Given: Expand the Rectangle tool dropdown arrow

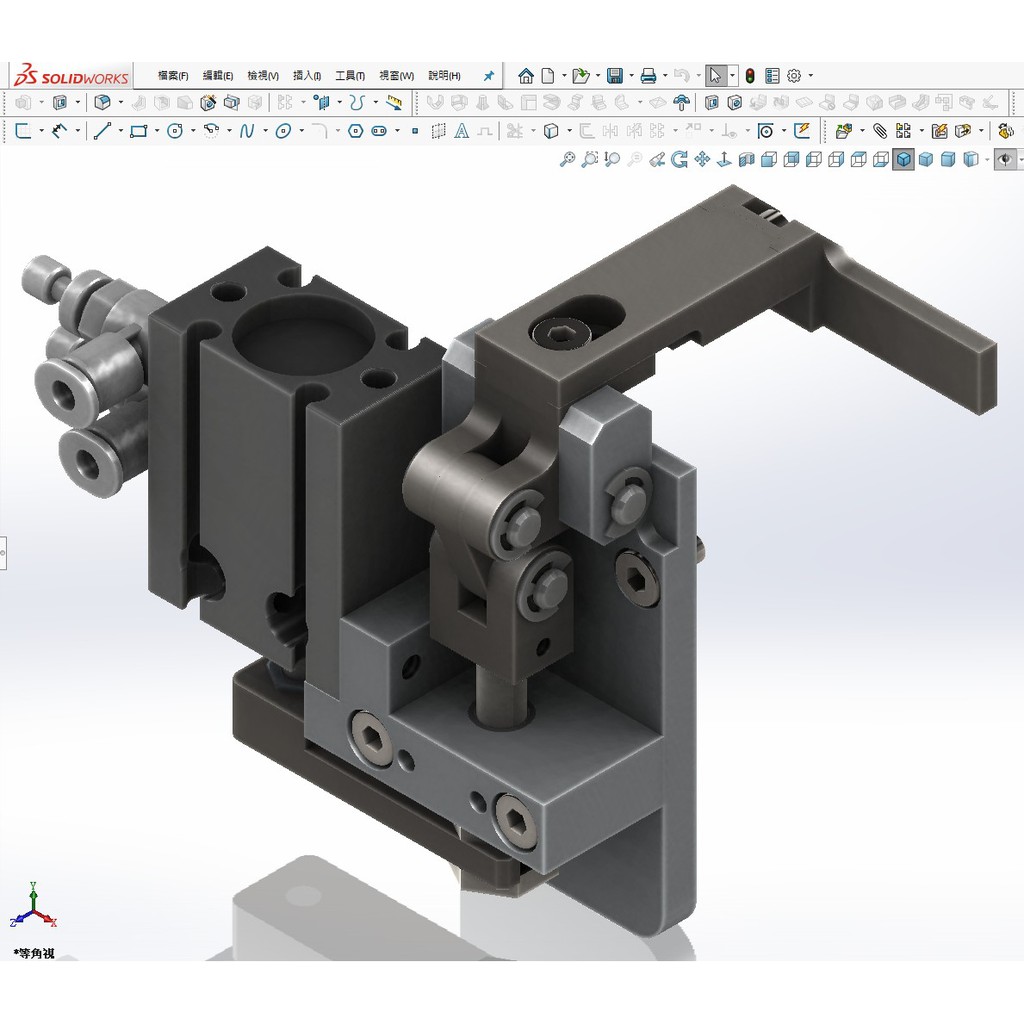Looking at the screenshot, I should (155, 131).
